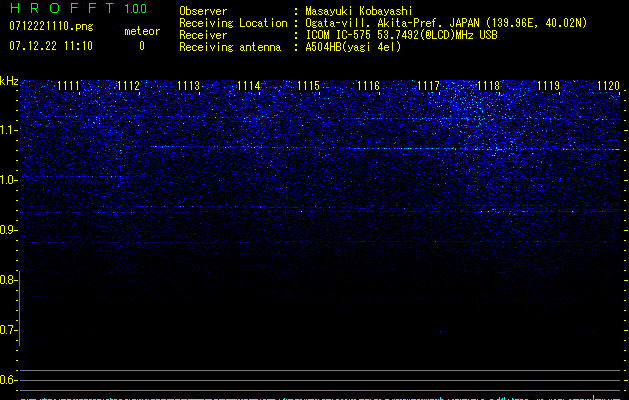Screen dimensions: 629x400
Task: Click the meteor label
Action: [x=142, y=31]
